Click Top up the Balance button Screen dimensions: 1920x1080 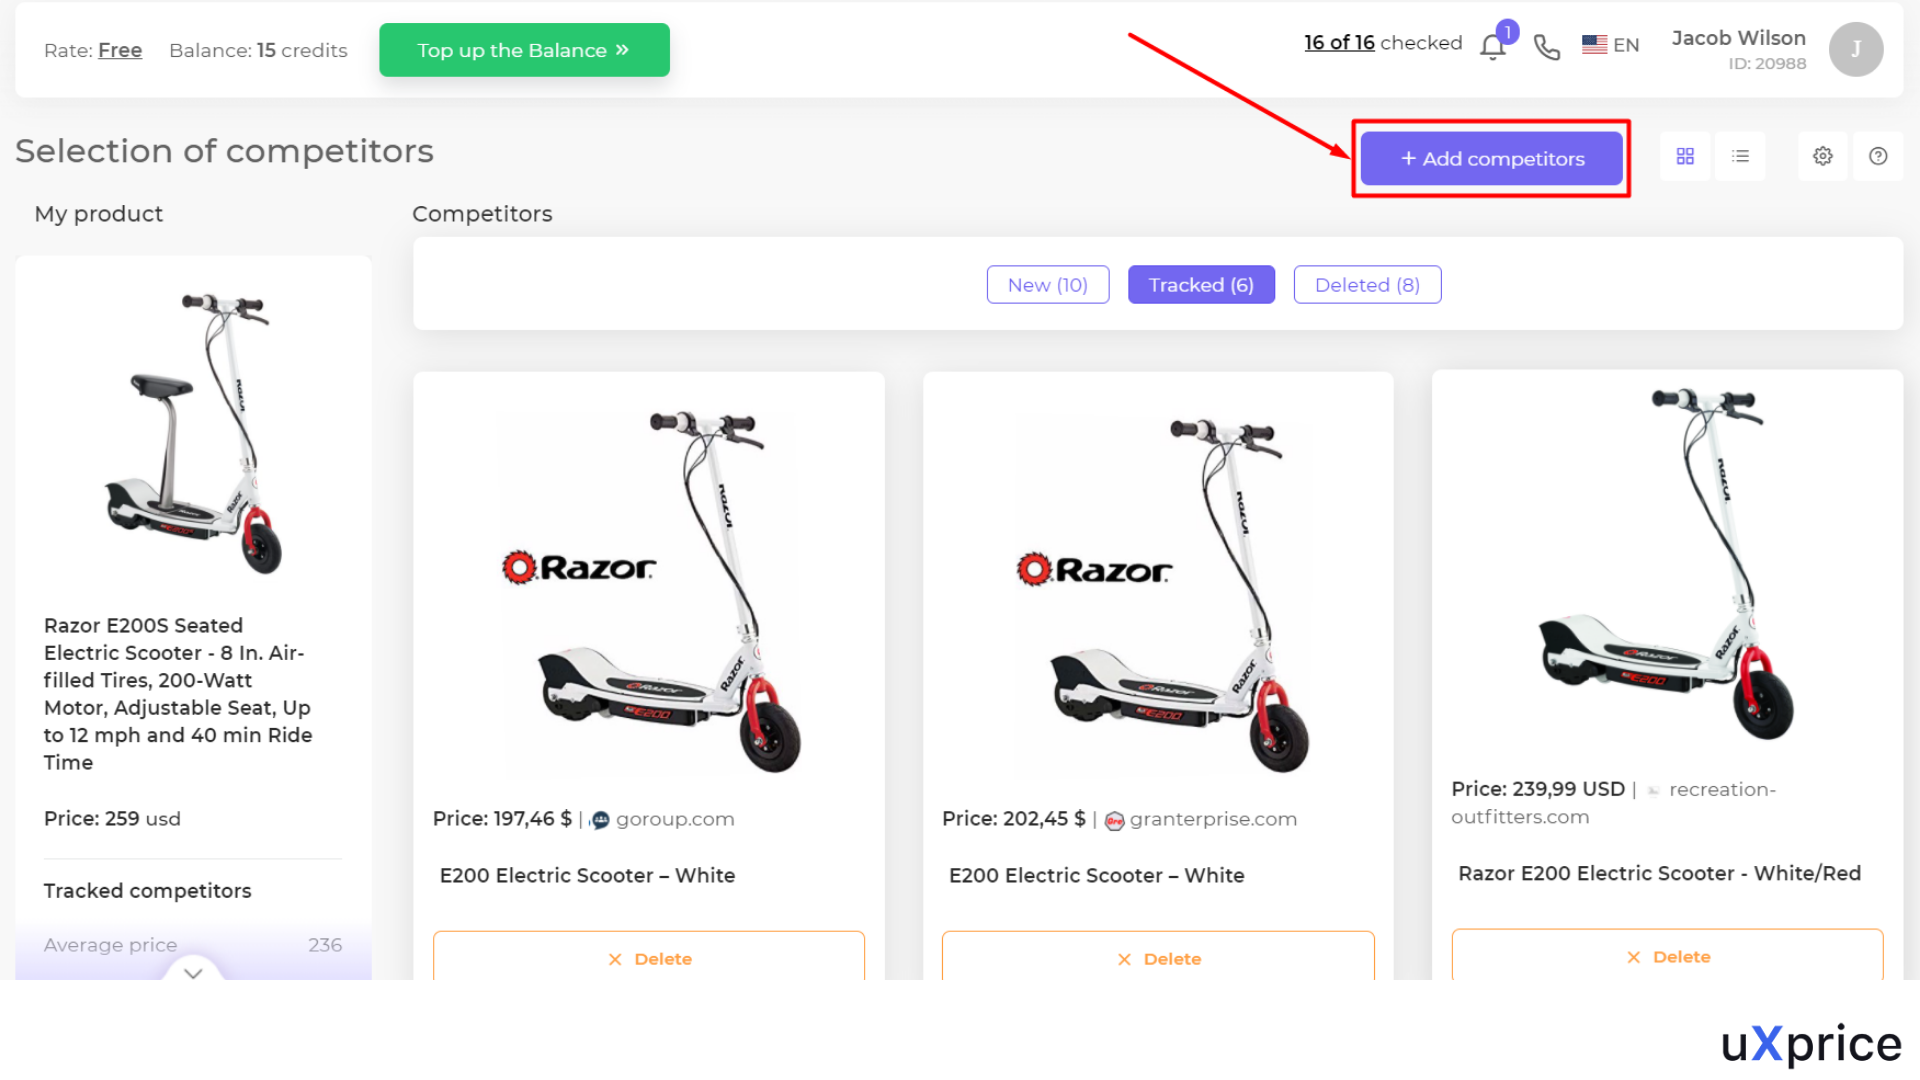pos(524,50)
